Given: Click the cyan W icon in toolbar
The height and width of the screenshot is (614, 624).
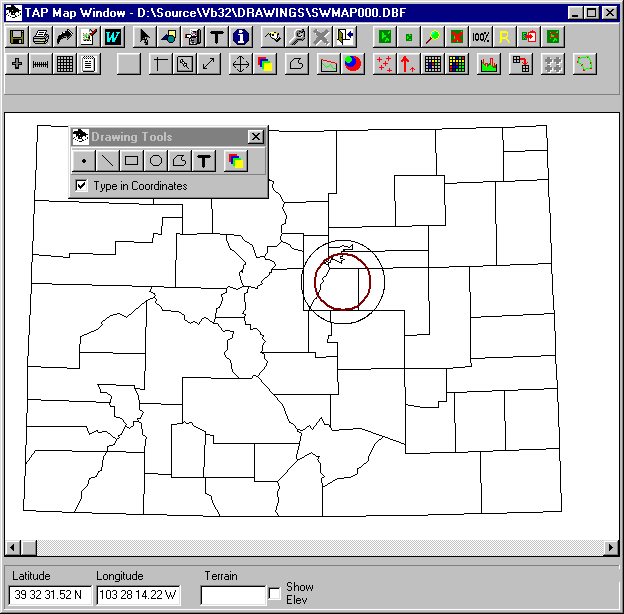Looking at the screenshot, I should pos(113,37).
